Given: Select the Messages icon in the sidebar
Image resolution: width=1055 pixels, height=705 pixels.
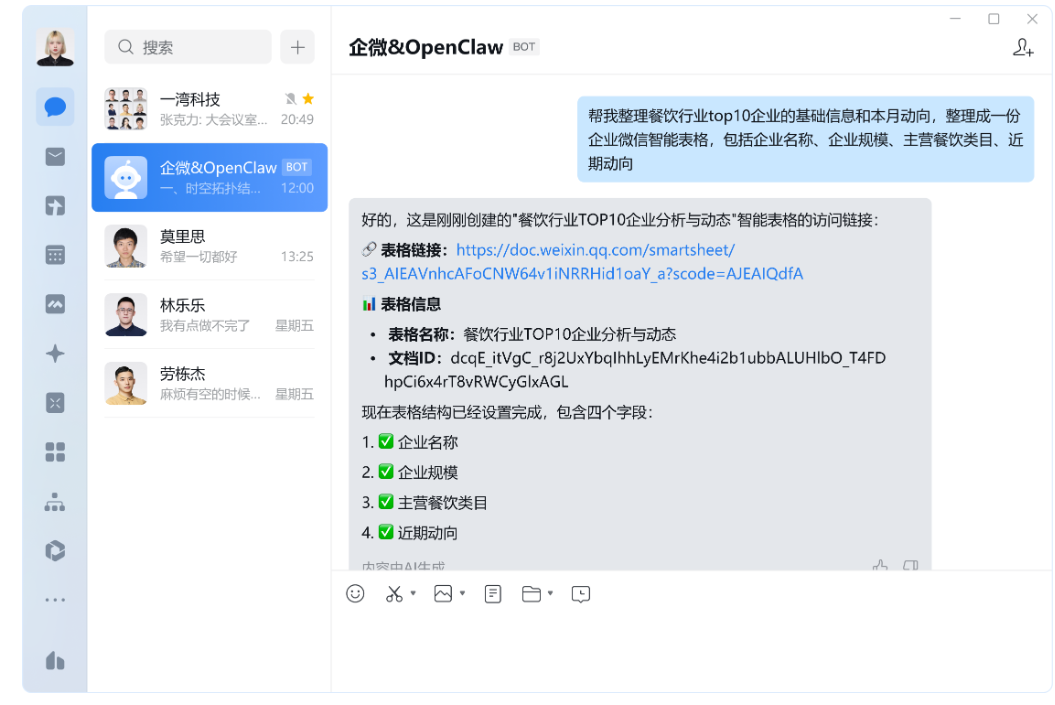Looking at the screenshot, I should coord(54,107).
